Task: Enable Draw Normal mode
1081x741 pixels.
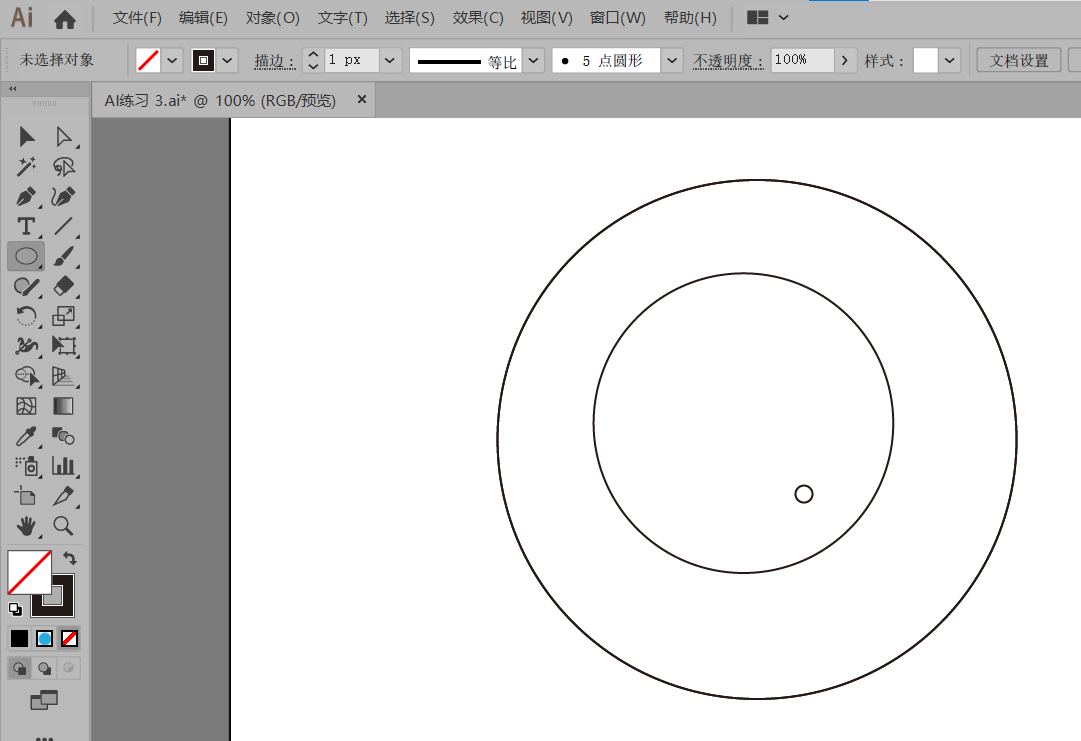Action: [19, 668]
